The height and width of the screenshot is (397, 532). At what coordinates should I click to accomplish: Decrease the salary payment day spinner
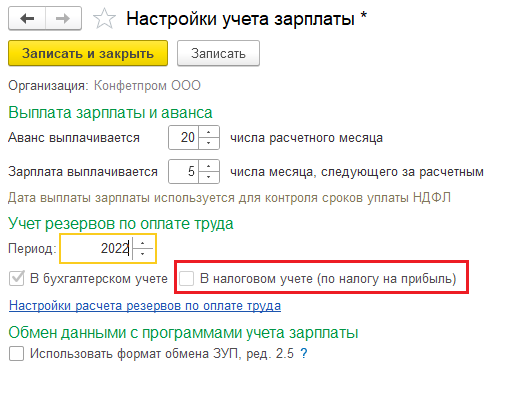[x=209, y=177]
